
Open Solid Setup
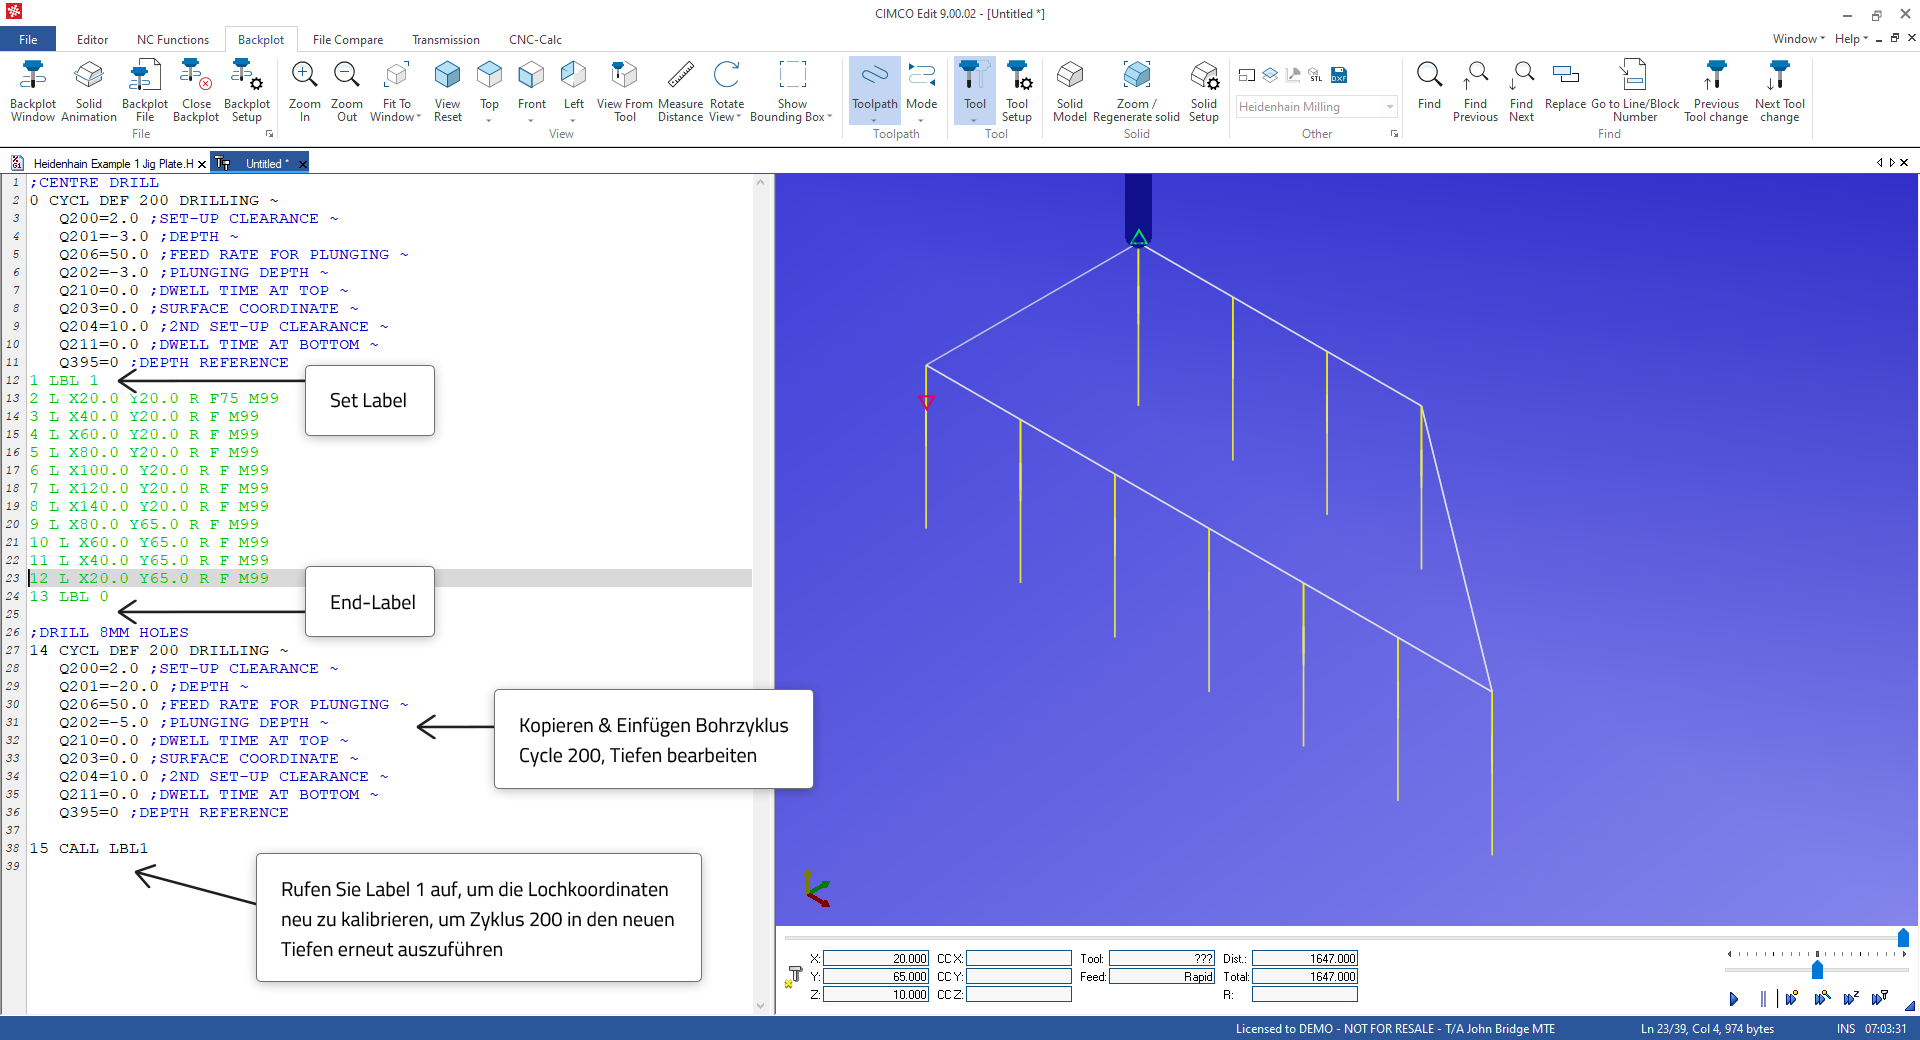point(1204,91)
